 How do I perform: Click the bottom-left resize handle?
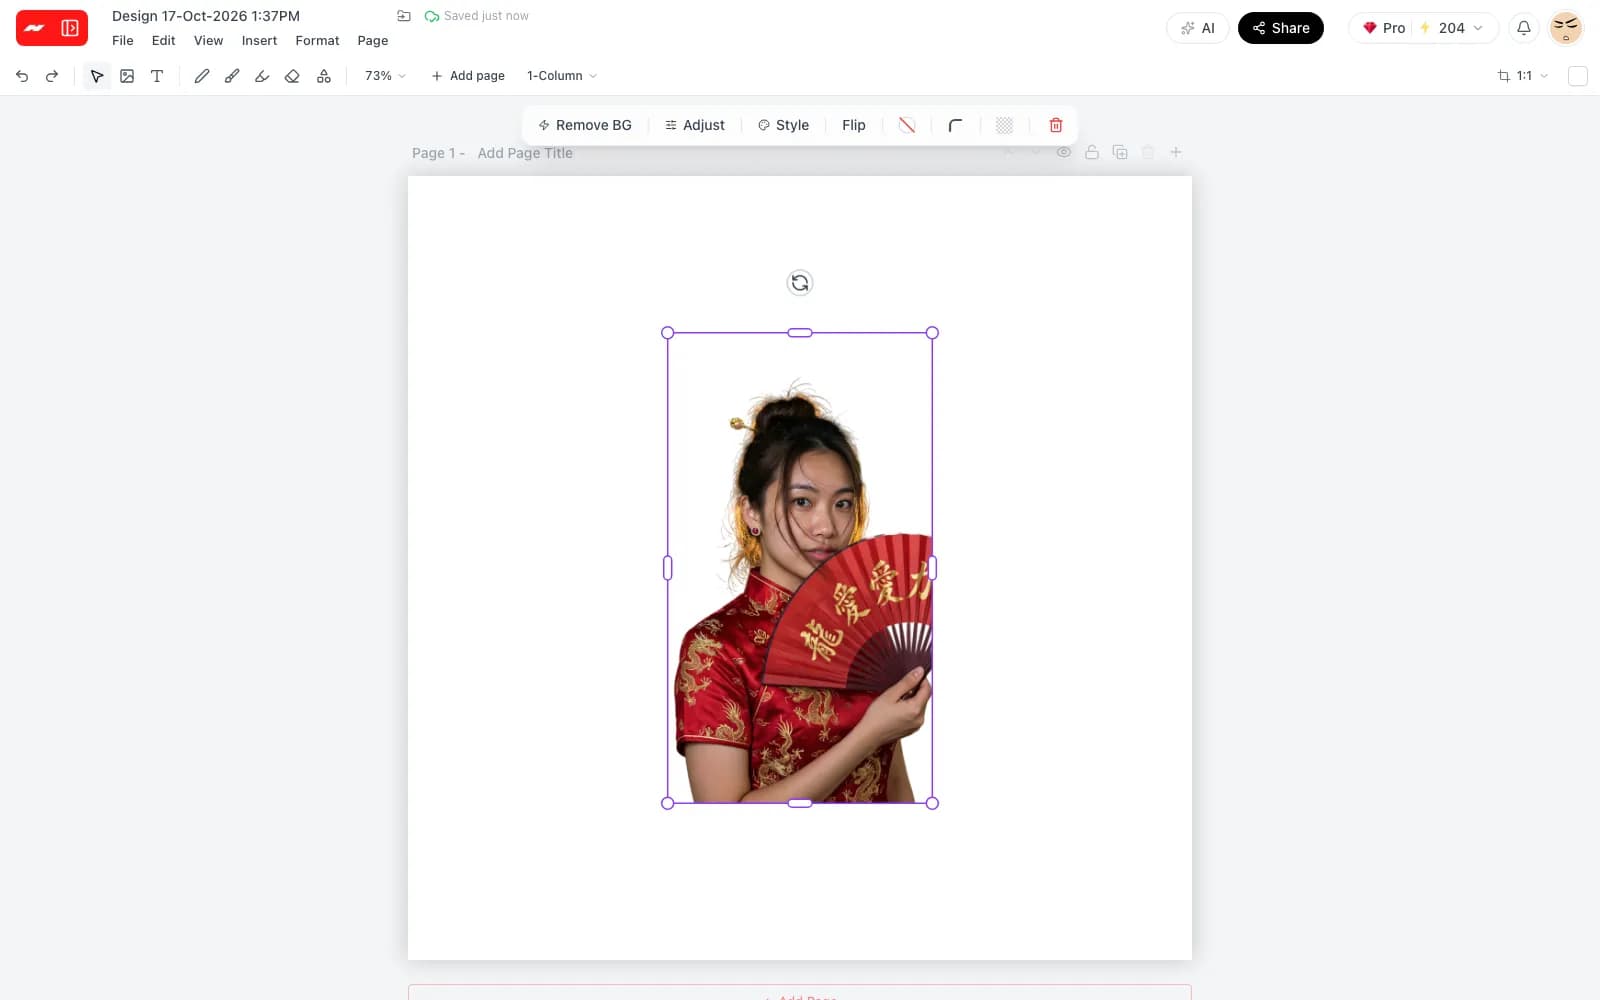pyautogui.click(x=668, y=803)
